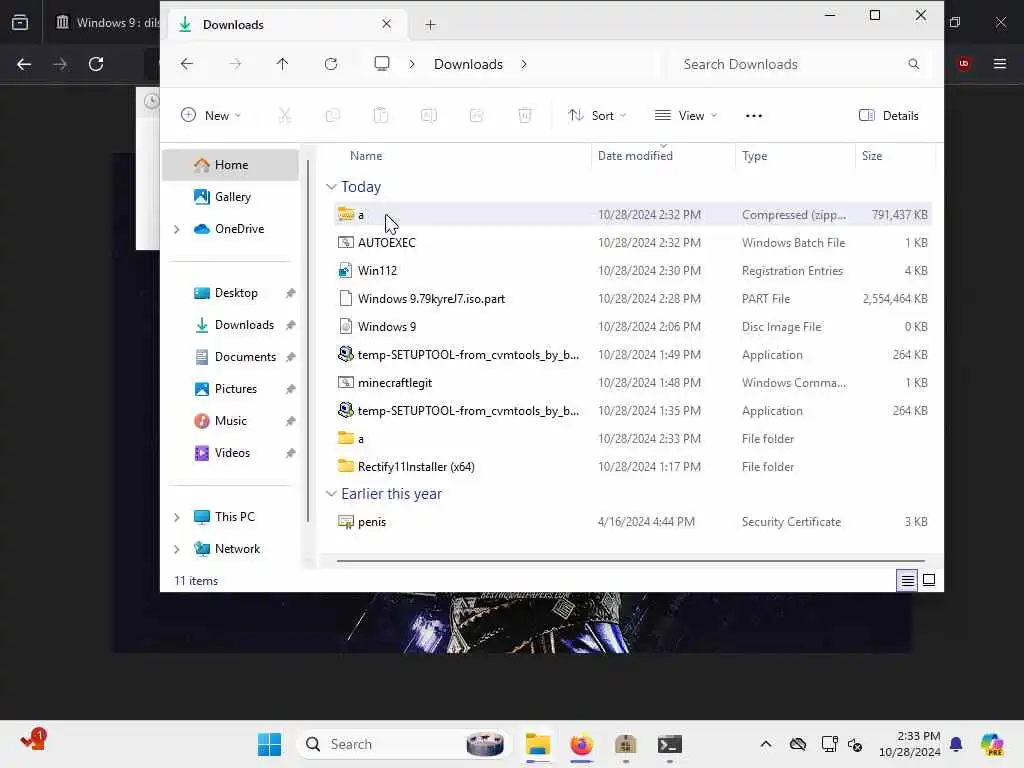Select the minecraftlegit command file
The width and height of the screenshot is (1024, 768).
point(632,383)
